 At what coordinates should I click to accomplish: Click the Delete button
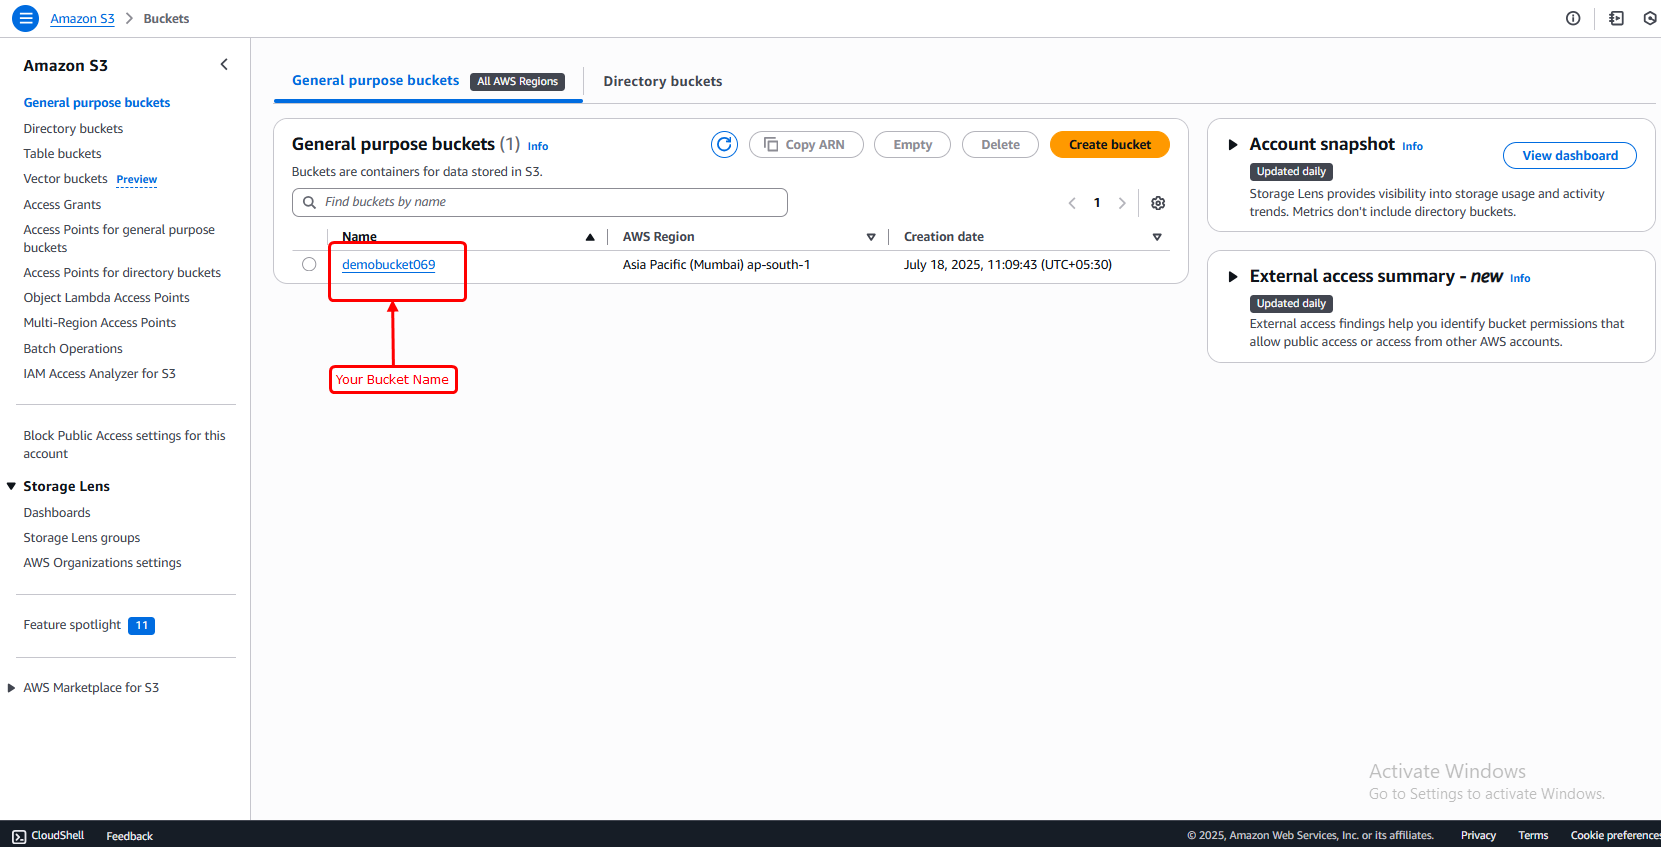click(x=1000, y=145)
